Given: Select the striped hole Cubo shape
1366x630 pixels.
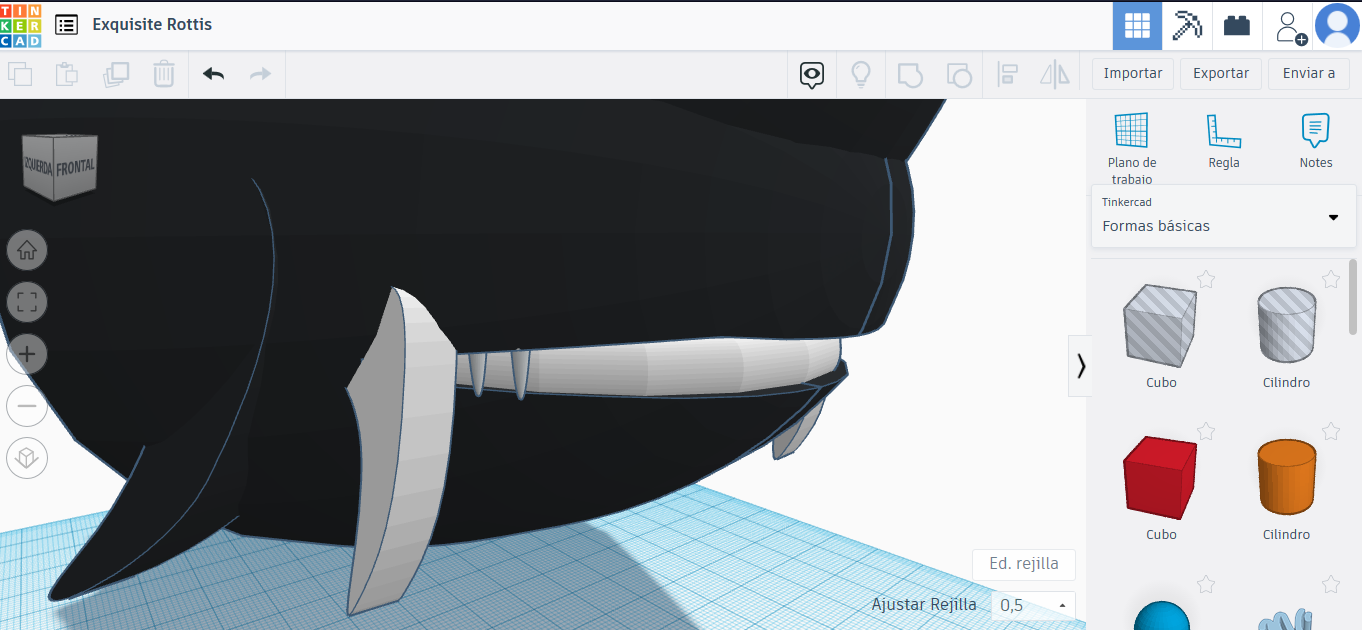Looking at the screenshot, I should coord(1161,326).
